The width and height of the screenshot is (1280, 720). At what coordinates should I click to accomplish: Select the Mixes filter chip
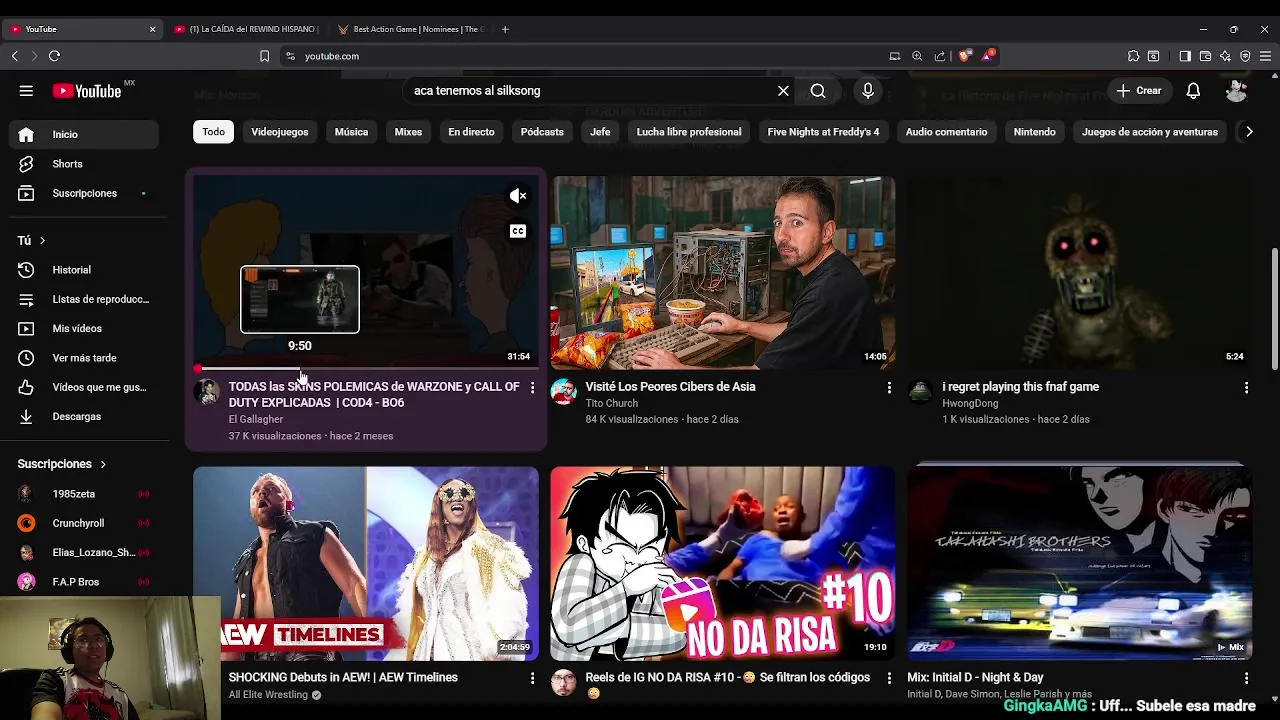coord(408,132)
